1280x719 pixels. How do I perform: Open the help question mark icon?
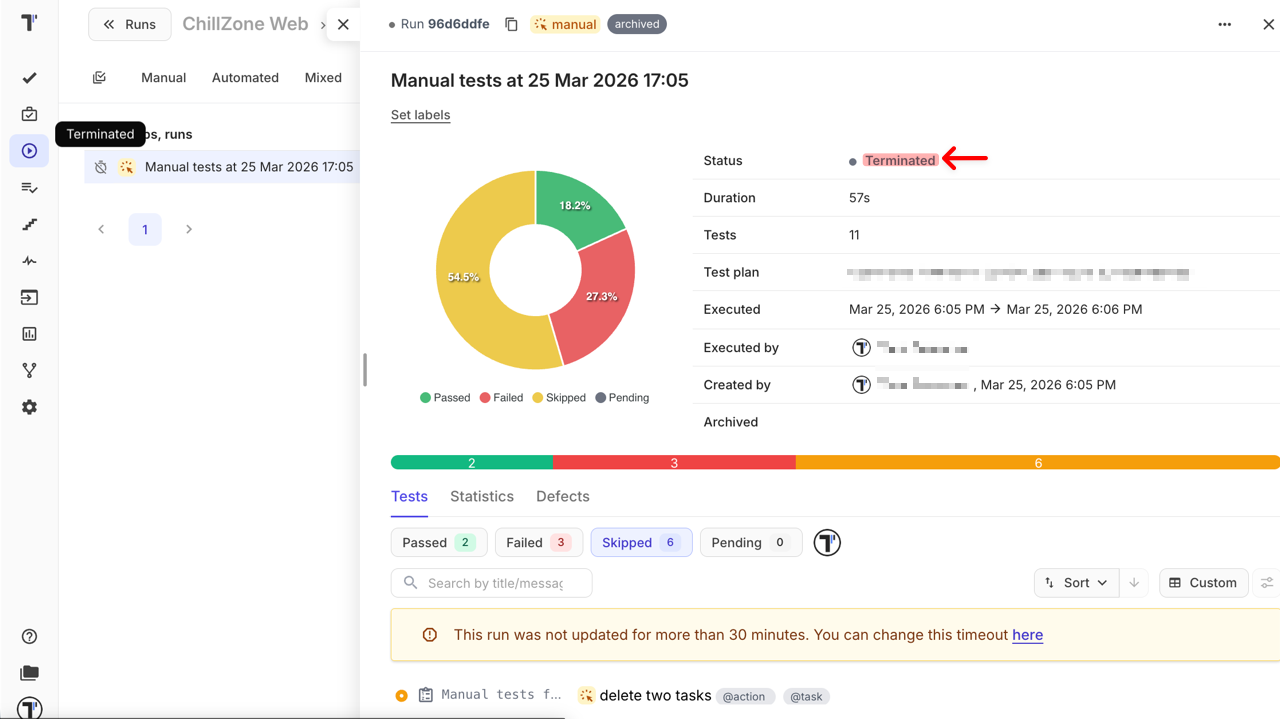[29, 636]
